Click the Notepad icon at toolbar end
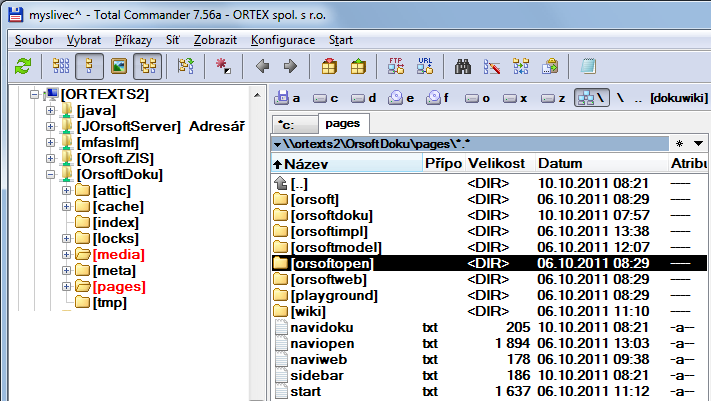 (x=589, y=67)
